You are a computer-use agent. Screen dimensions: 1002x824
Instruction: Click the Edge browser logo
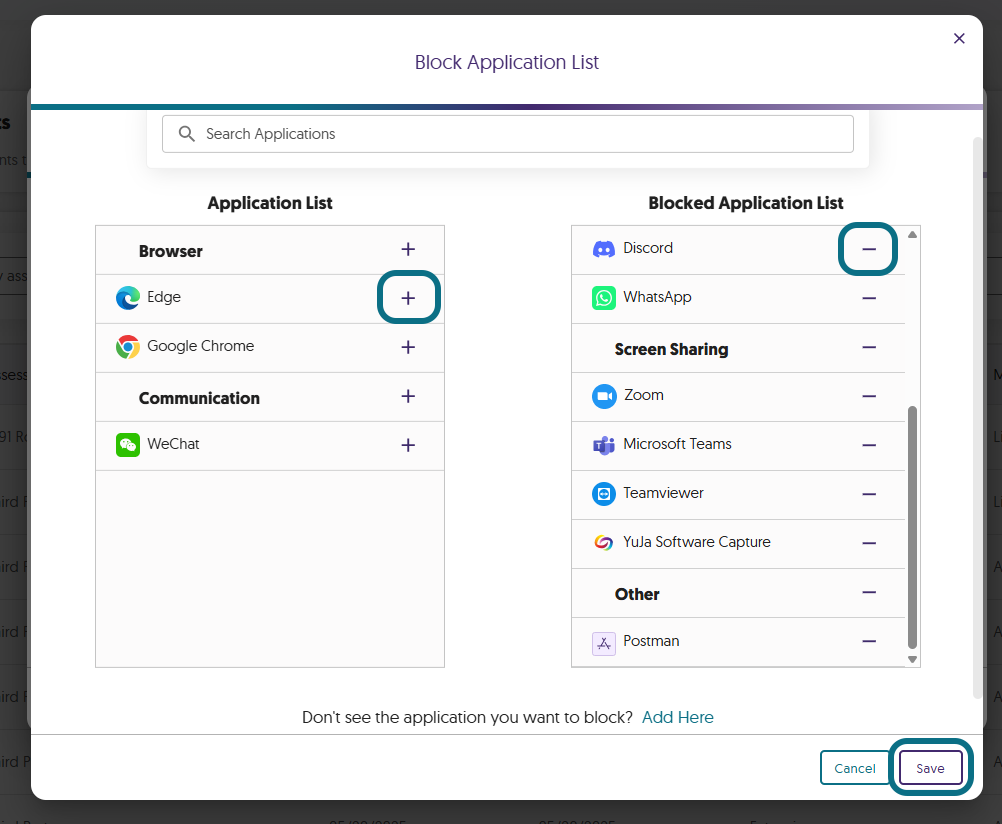128,298
